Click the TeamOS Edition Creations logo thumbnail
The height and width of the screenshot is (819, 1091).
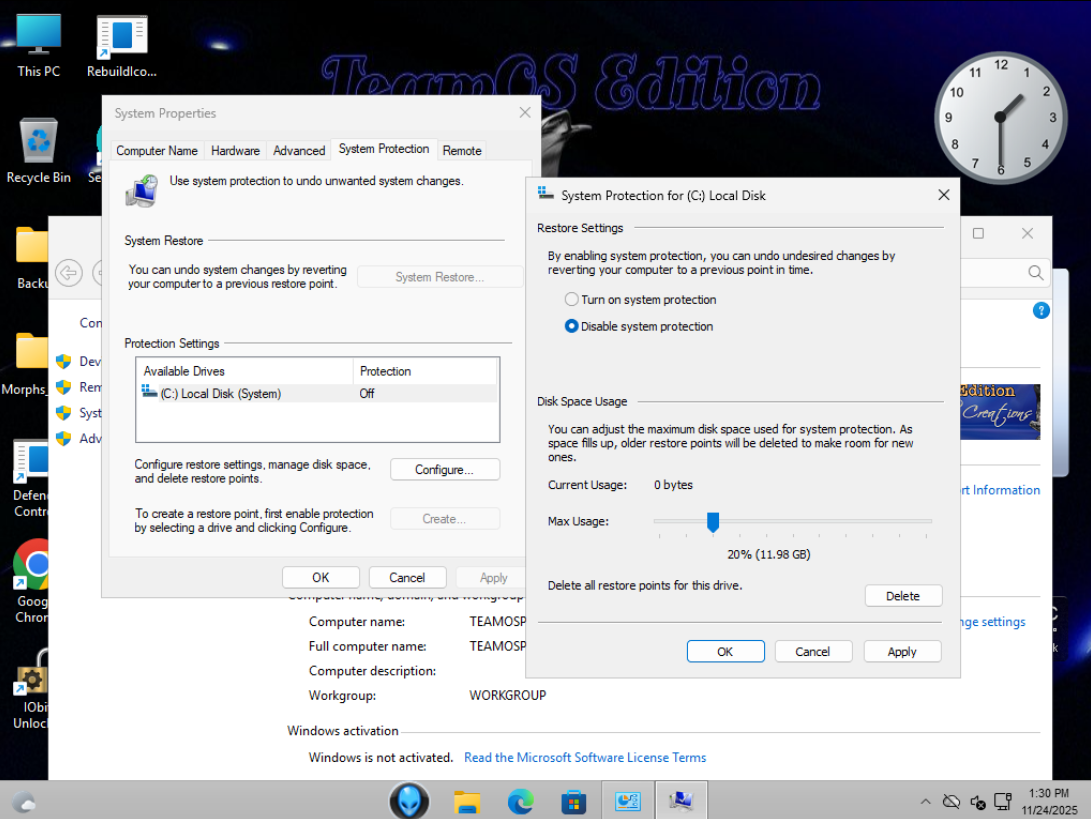(1000, 412)
